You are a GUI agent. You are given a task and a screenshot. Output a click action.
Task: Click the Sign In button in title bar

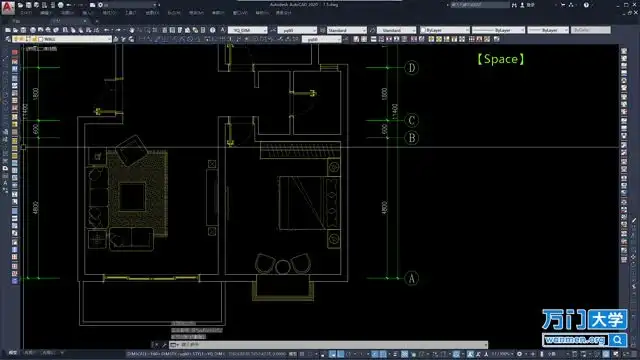[527, 5]
